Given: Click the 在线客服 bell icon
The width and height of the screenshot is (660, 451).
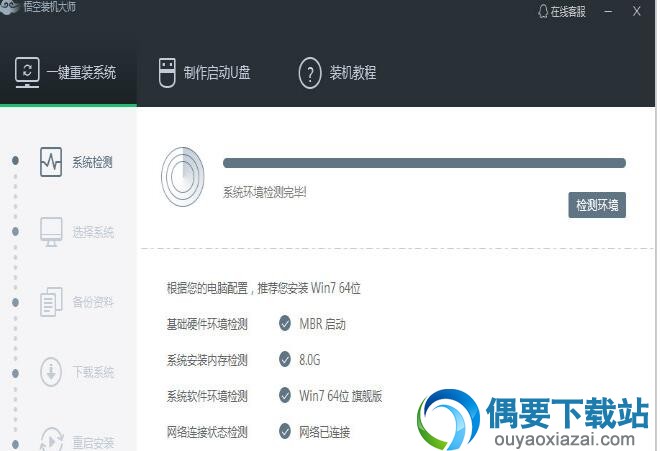Looking at the screenshot, I should (543, 11).
